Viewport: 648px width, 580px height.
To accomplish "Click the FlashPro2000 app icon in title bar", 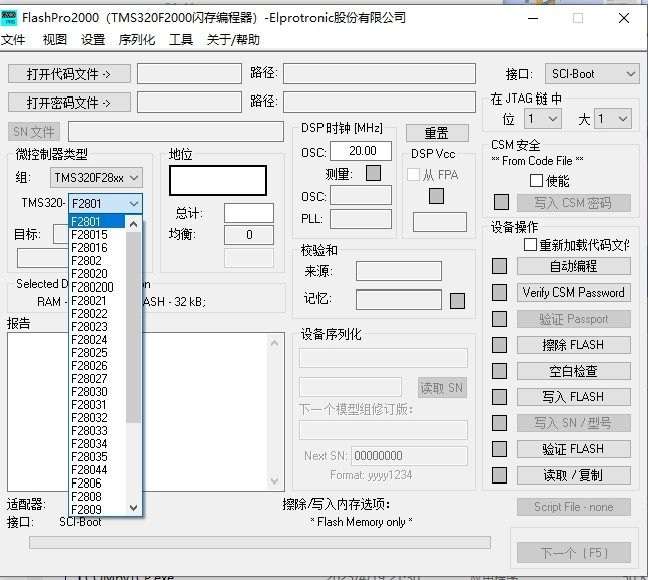I will point(9,18).
